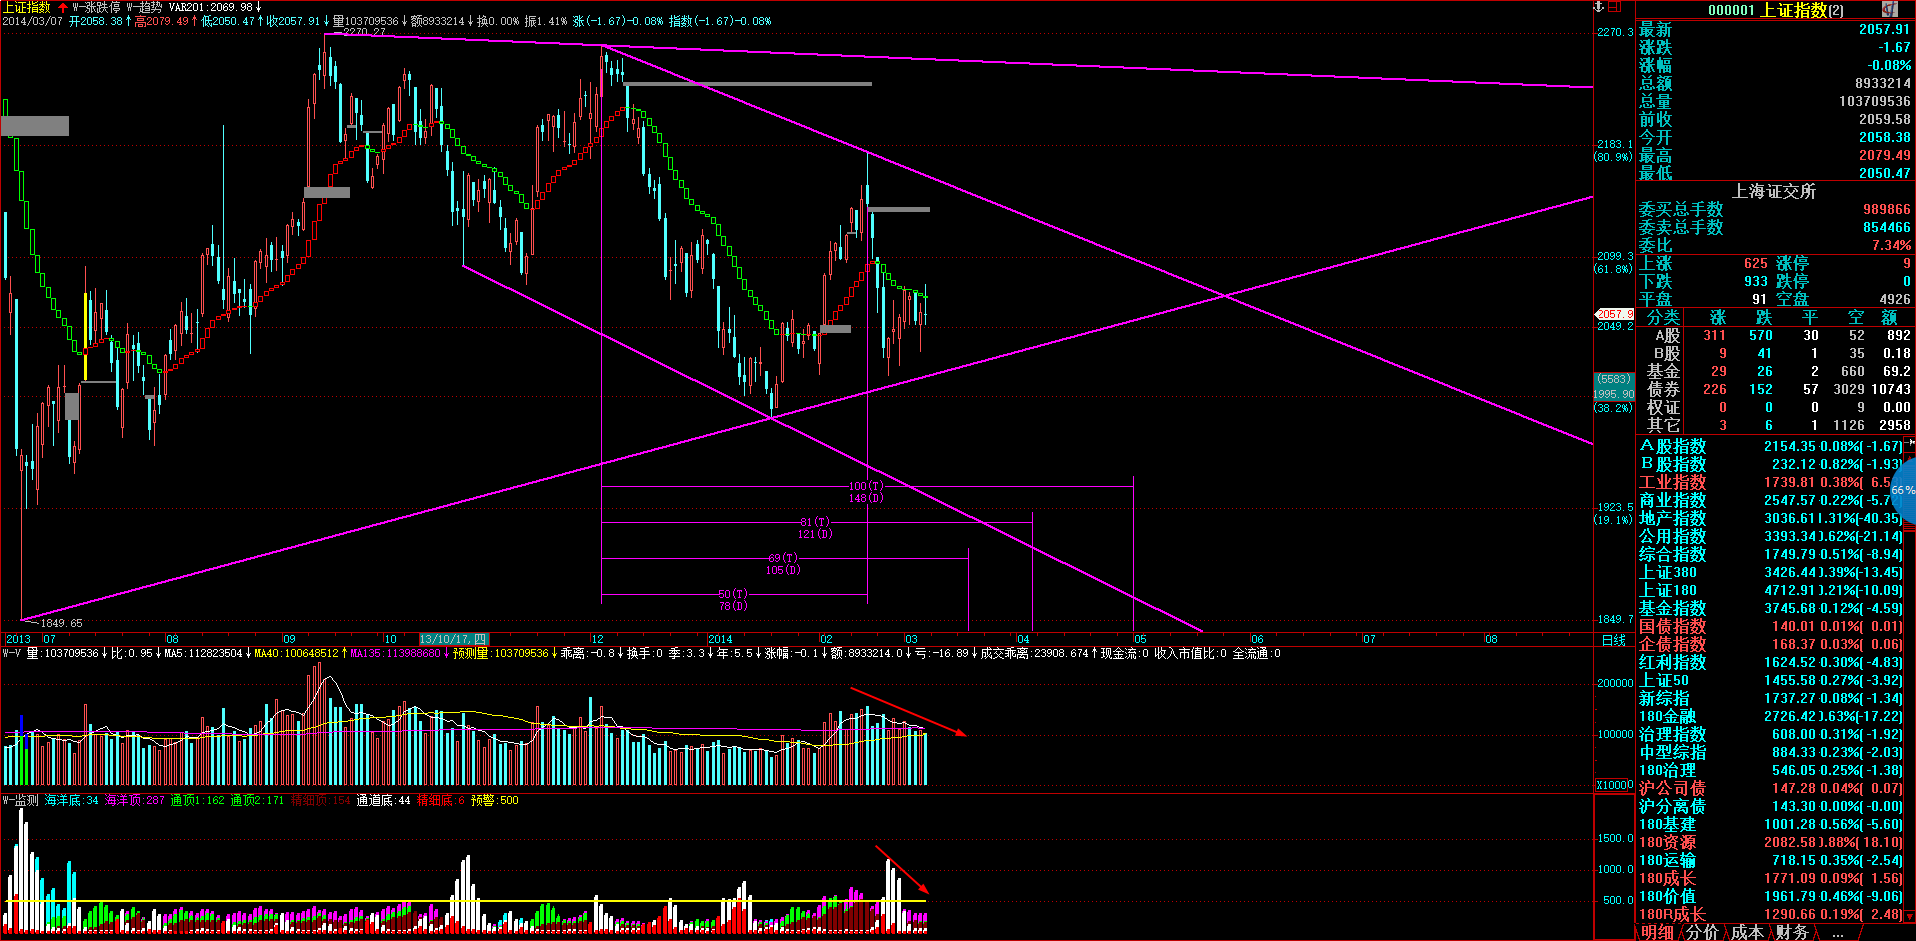Click the highlighted 13/10/17 date marker
Viewport: 1916px width, 941px height.
coord(453,639)
